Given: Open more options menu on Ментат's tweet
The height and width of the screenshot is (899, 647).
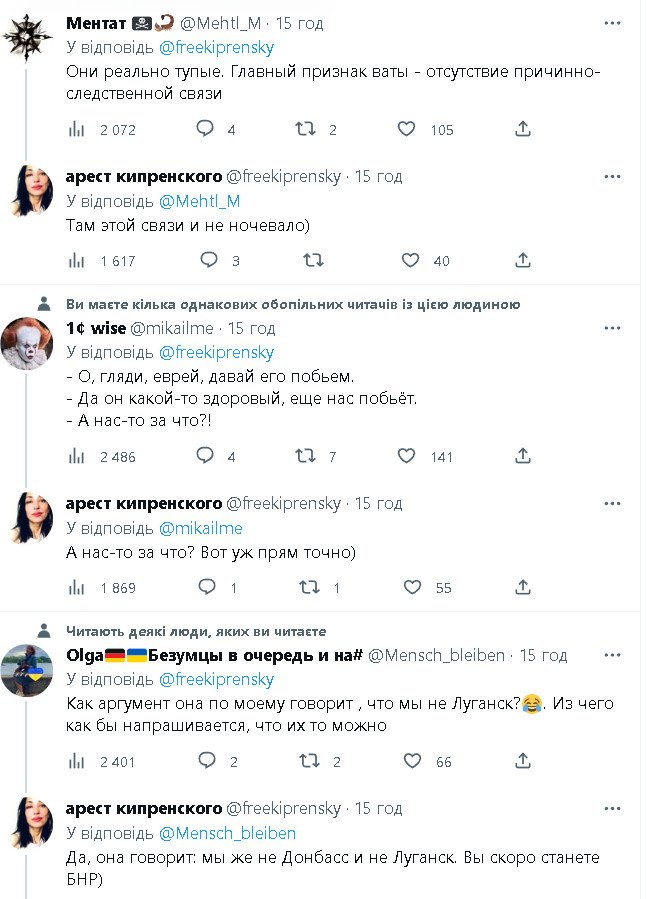Looking at the screenshot, I should (611, 21).
